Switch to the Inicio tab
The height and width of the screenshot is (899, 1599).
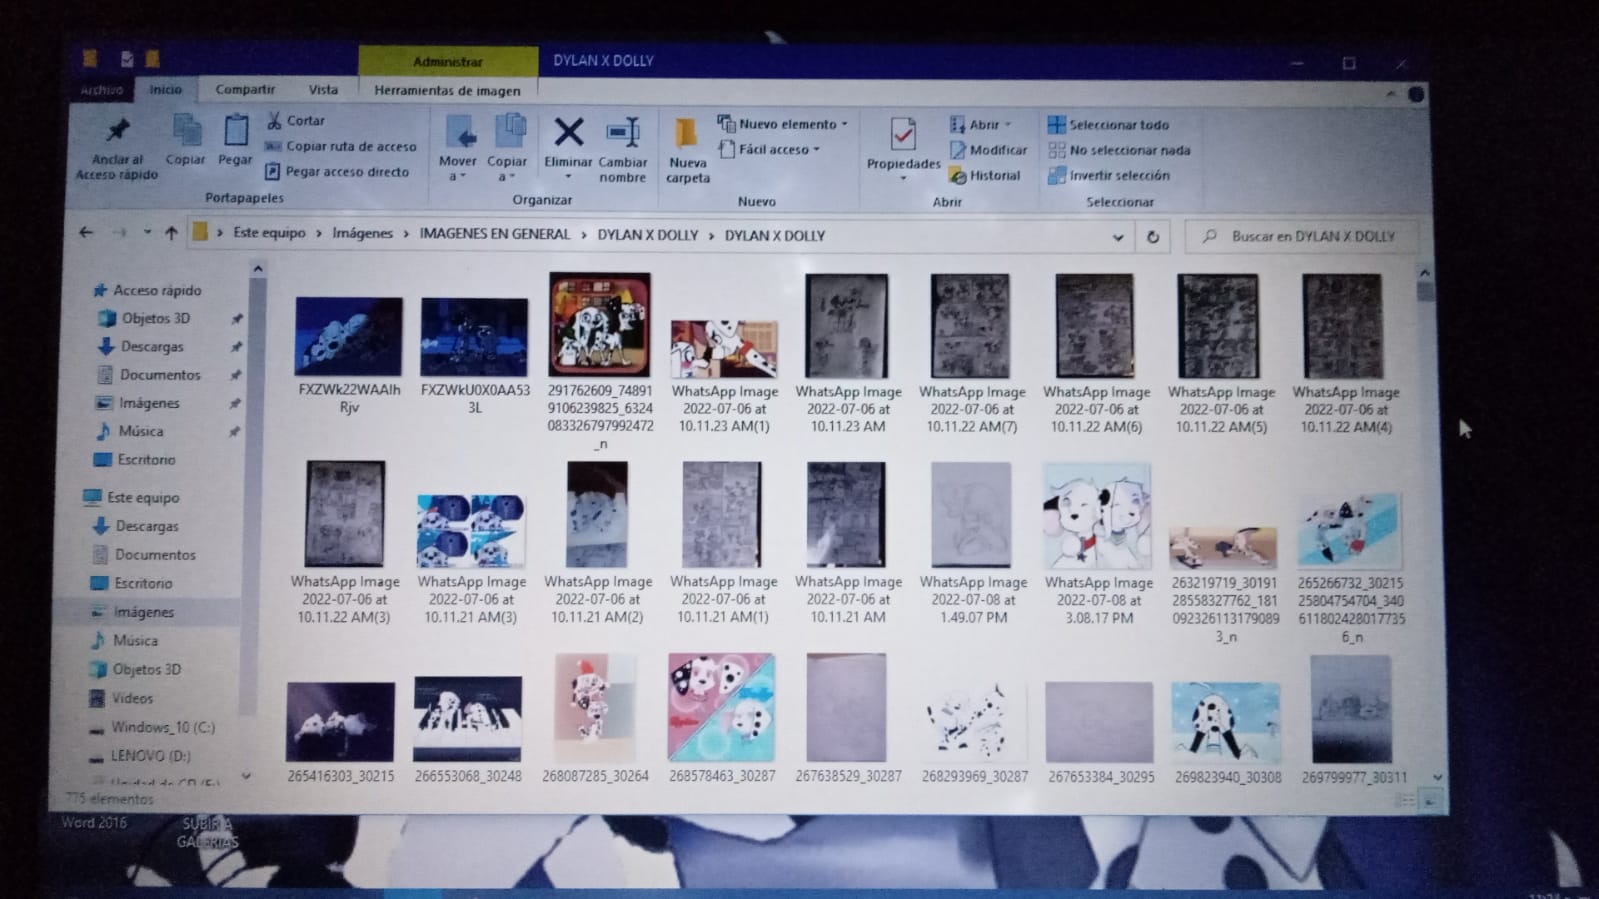pyautogui.click(x=166, y=89)
